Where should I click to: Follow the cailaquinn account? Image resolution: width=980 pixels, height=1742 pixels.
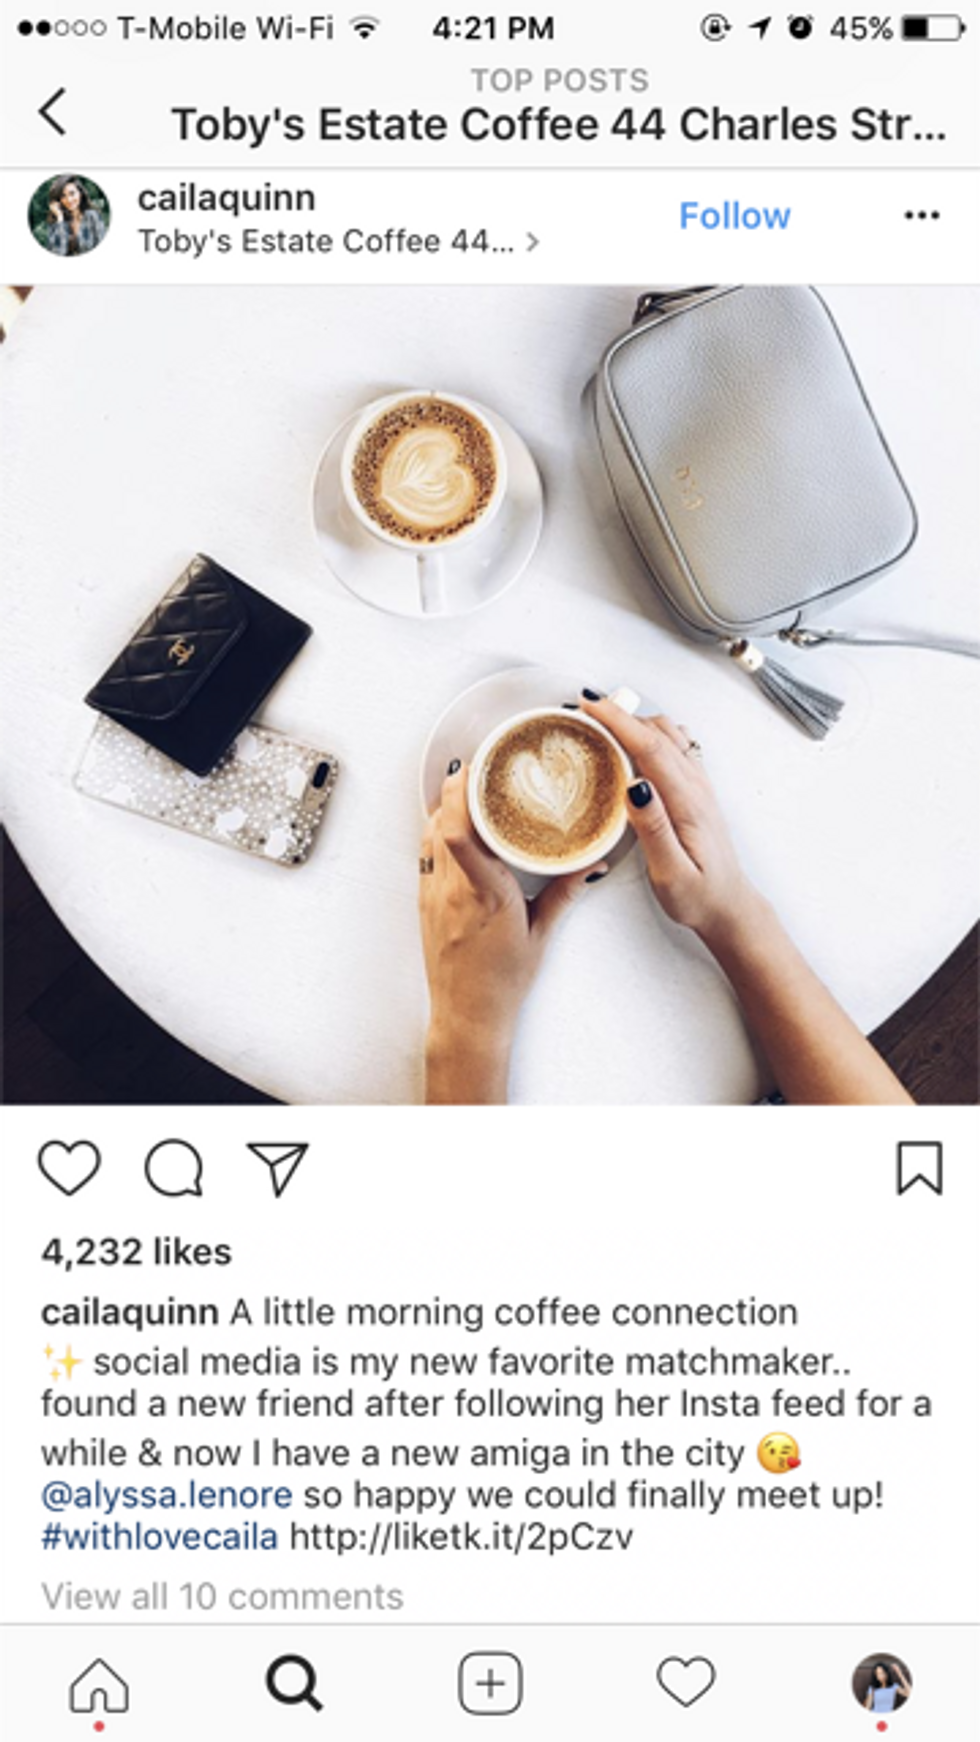click(x=734, y=215)
